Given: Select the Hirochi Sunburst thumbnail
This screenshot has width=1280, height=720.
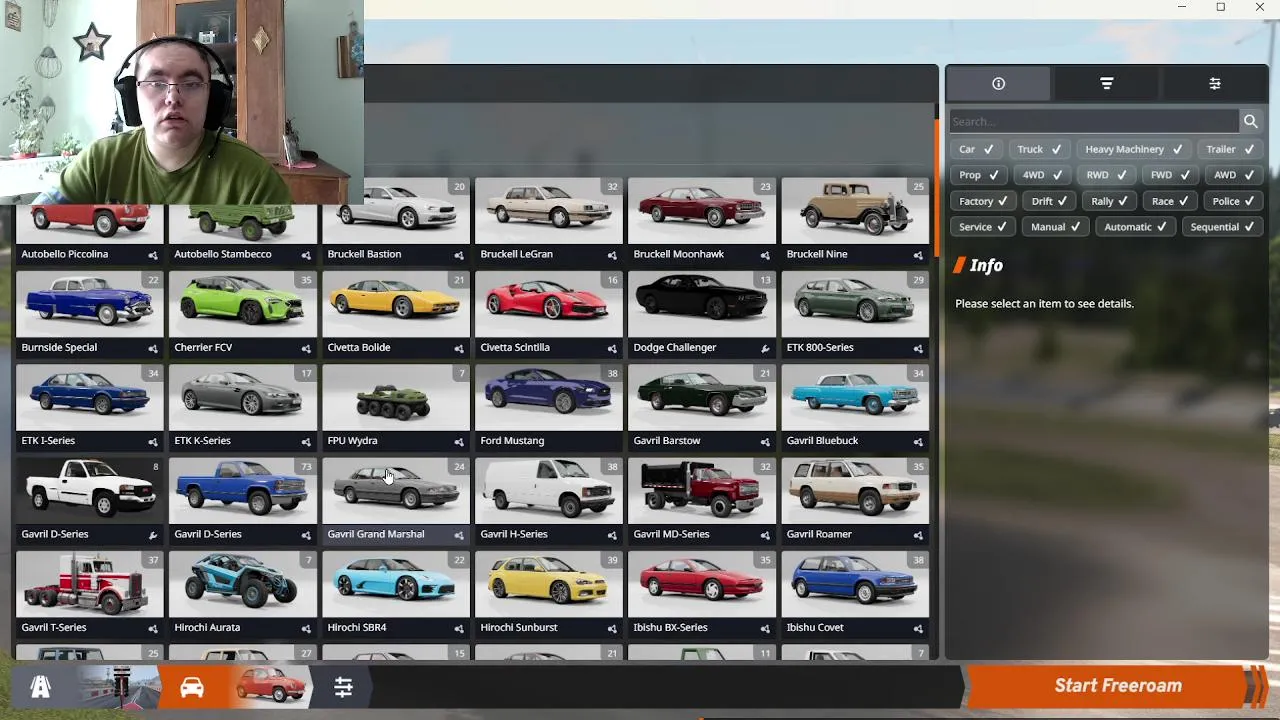Looking at the screenshot, I should click(548, 585).
